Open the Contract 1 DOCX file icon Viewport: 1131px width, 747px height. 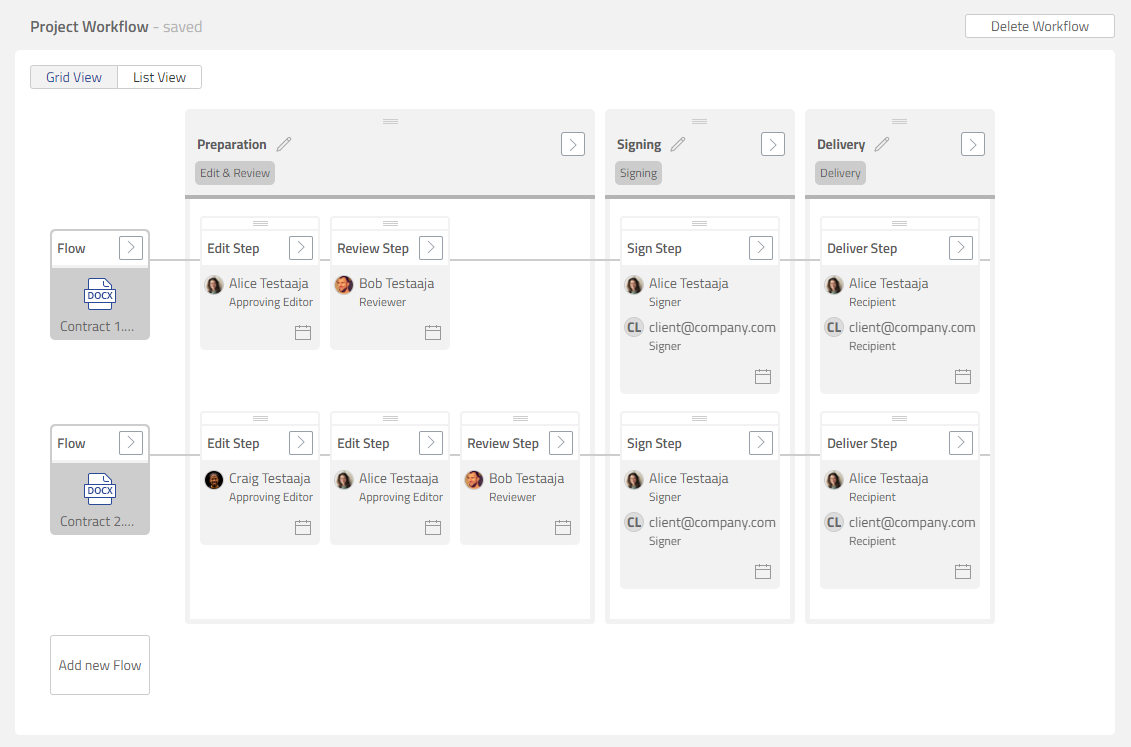point(100,294)
